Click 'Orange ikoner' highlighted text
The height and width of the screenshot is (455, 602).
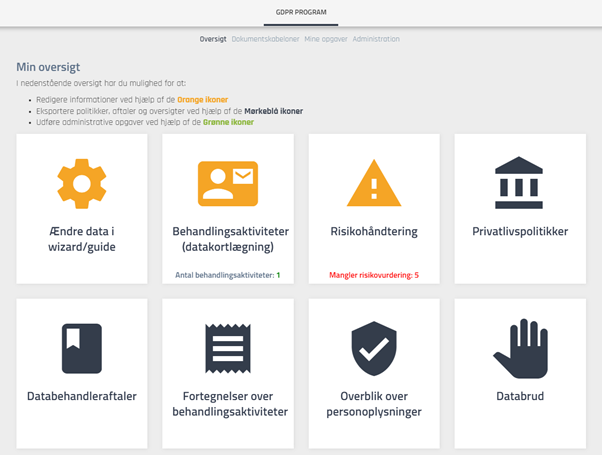point(203,100)
